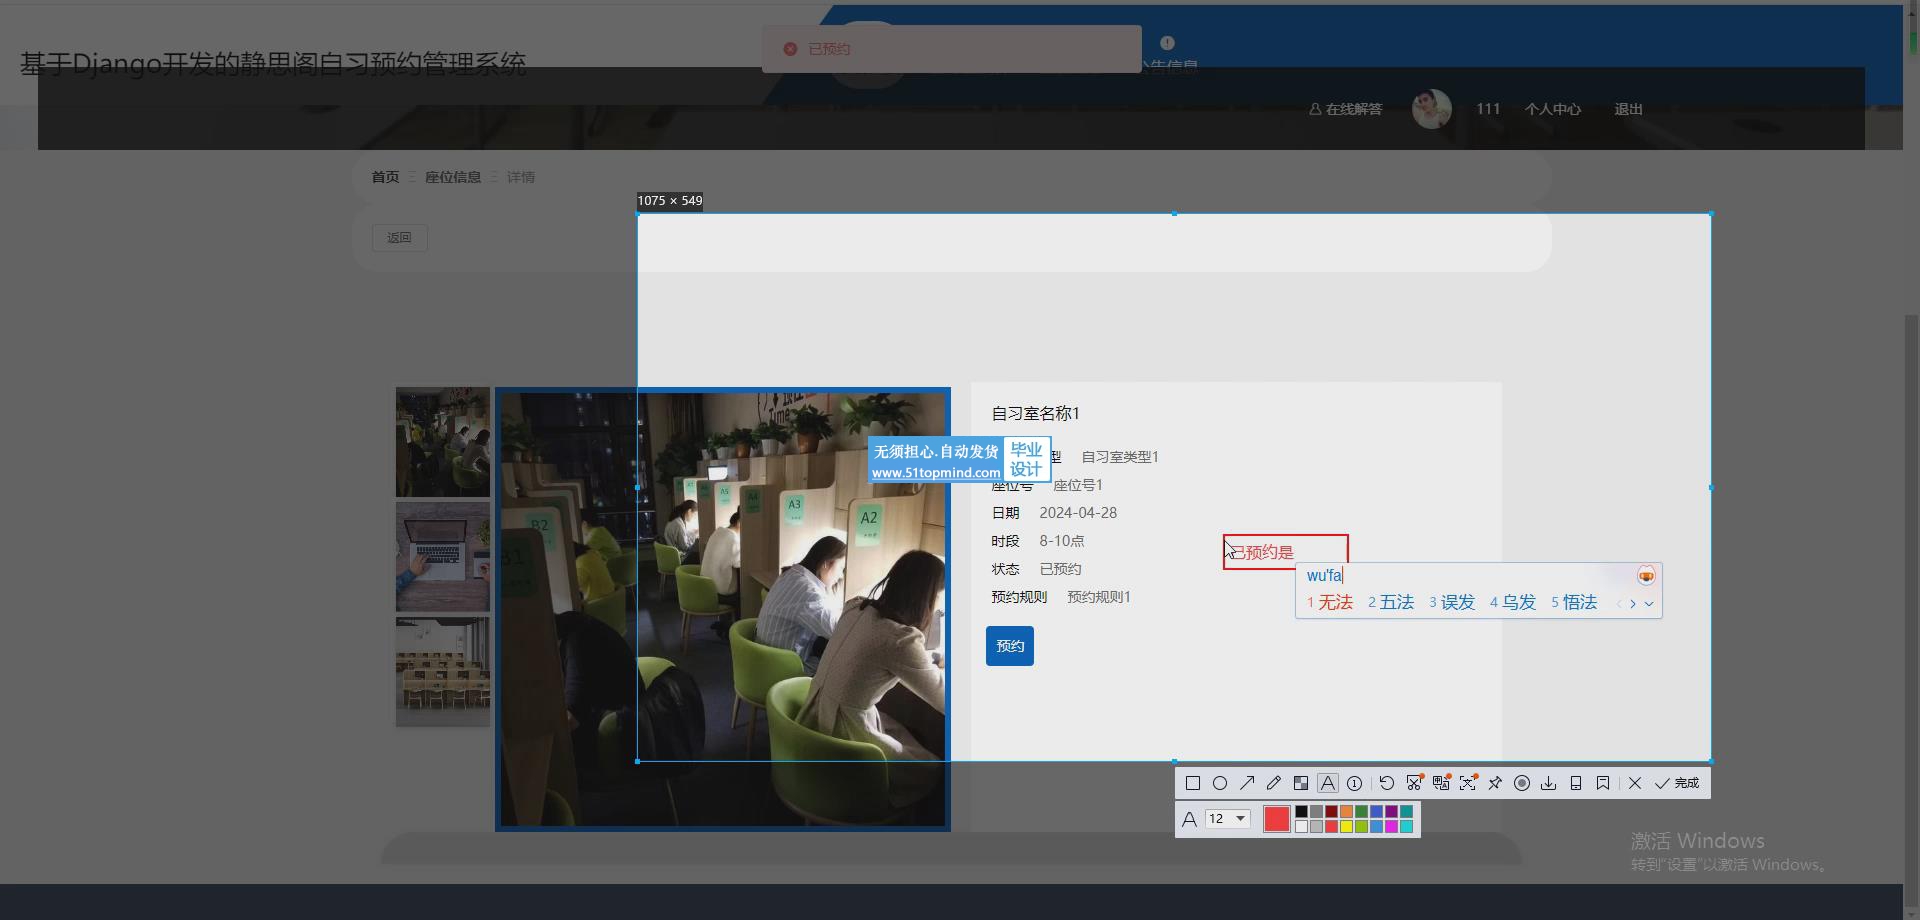The height and width of the screenshot is (920, 1920).
Task: Select the numbered marker tool
Action: point(1355,783)
